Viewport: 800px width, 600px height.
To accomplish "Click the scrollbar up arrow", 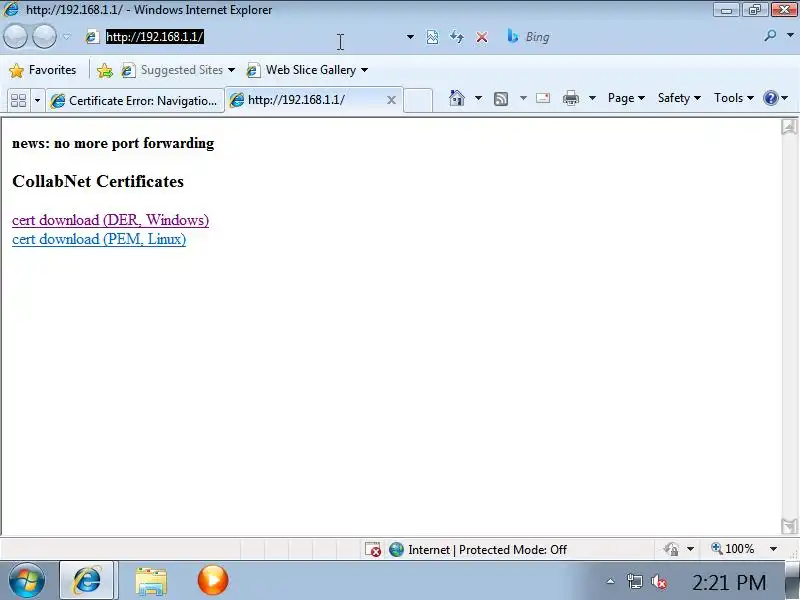I will pyautogui.click(x=789, y=127).
